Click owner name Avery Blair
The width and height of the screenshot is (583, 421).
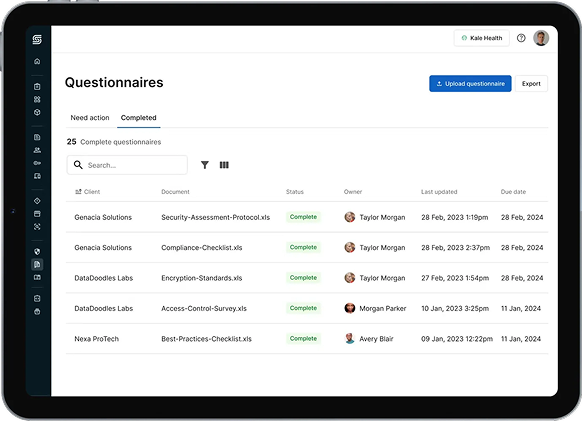pyautogui.click(x=376, y=339)
